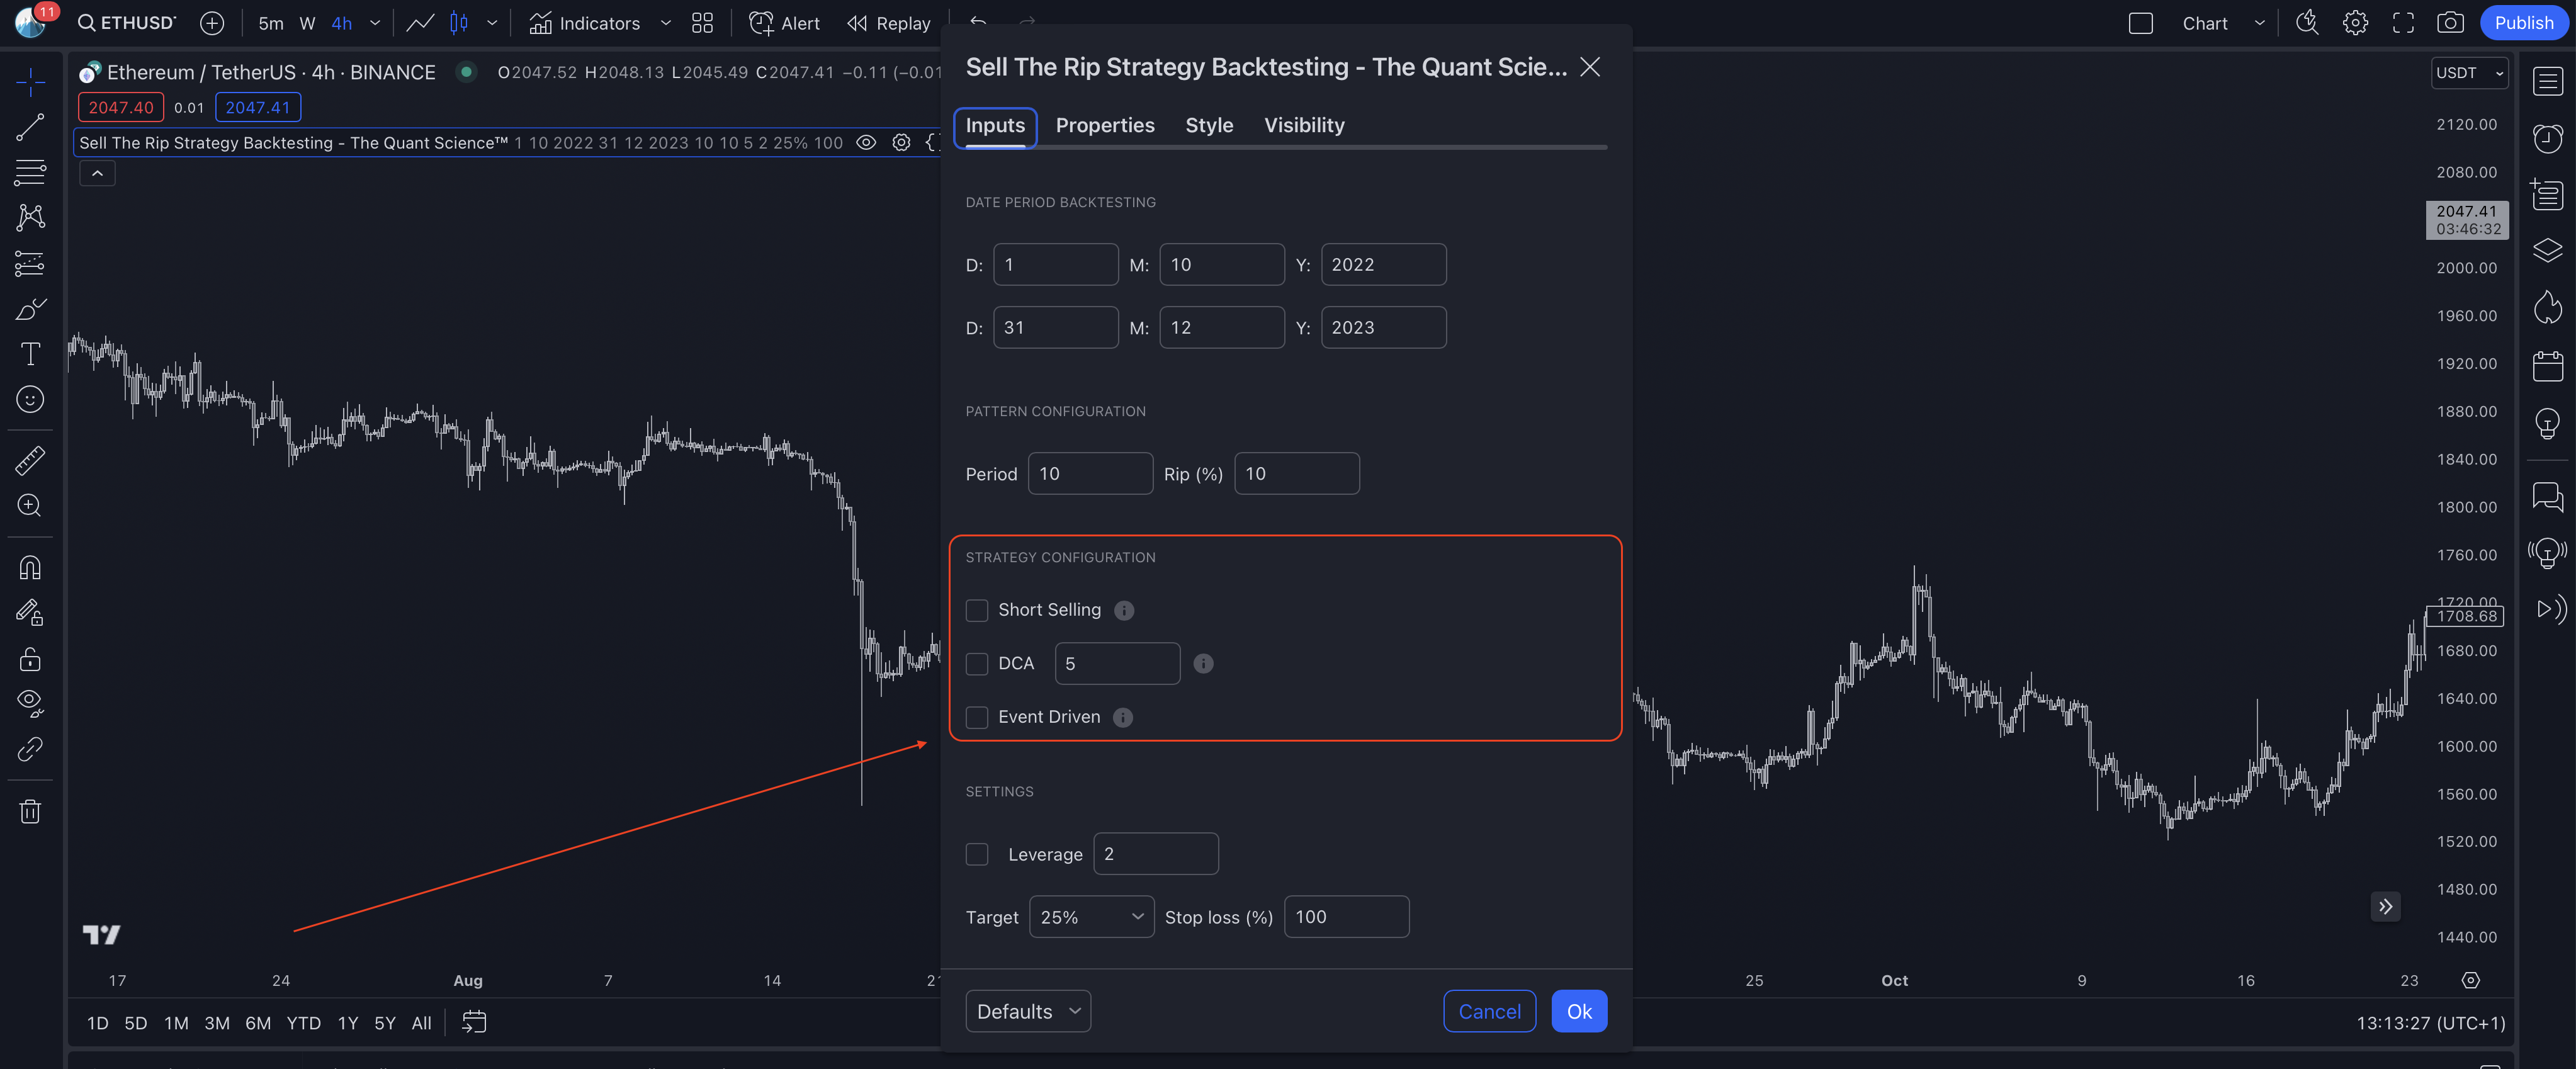Image resolution: width=2576 pixels, height=1069 pixels.
Task: Click the trash Remove objects icon
Action: pos(30,811)
